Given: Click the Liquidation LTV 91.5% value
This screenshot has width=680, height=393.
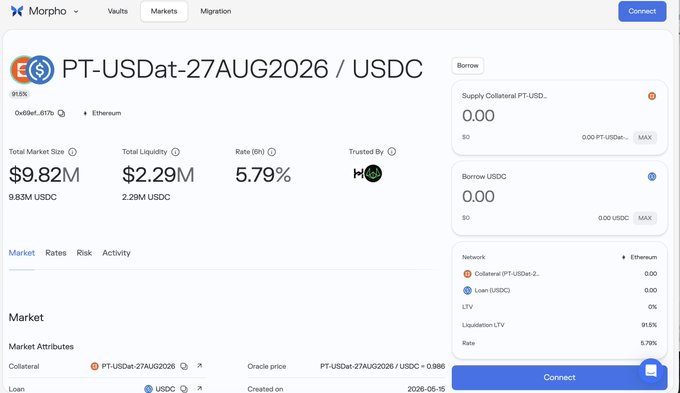Looking at the screenshot, I should pos(649,325).
